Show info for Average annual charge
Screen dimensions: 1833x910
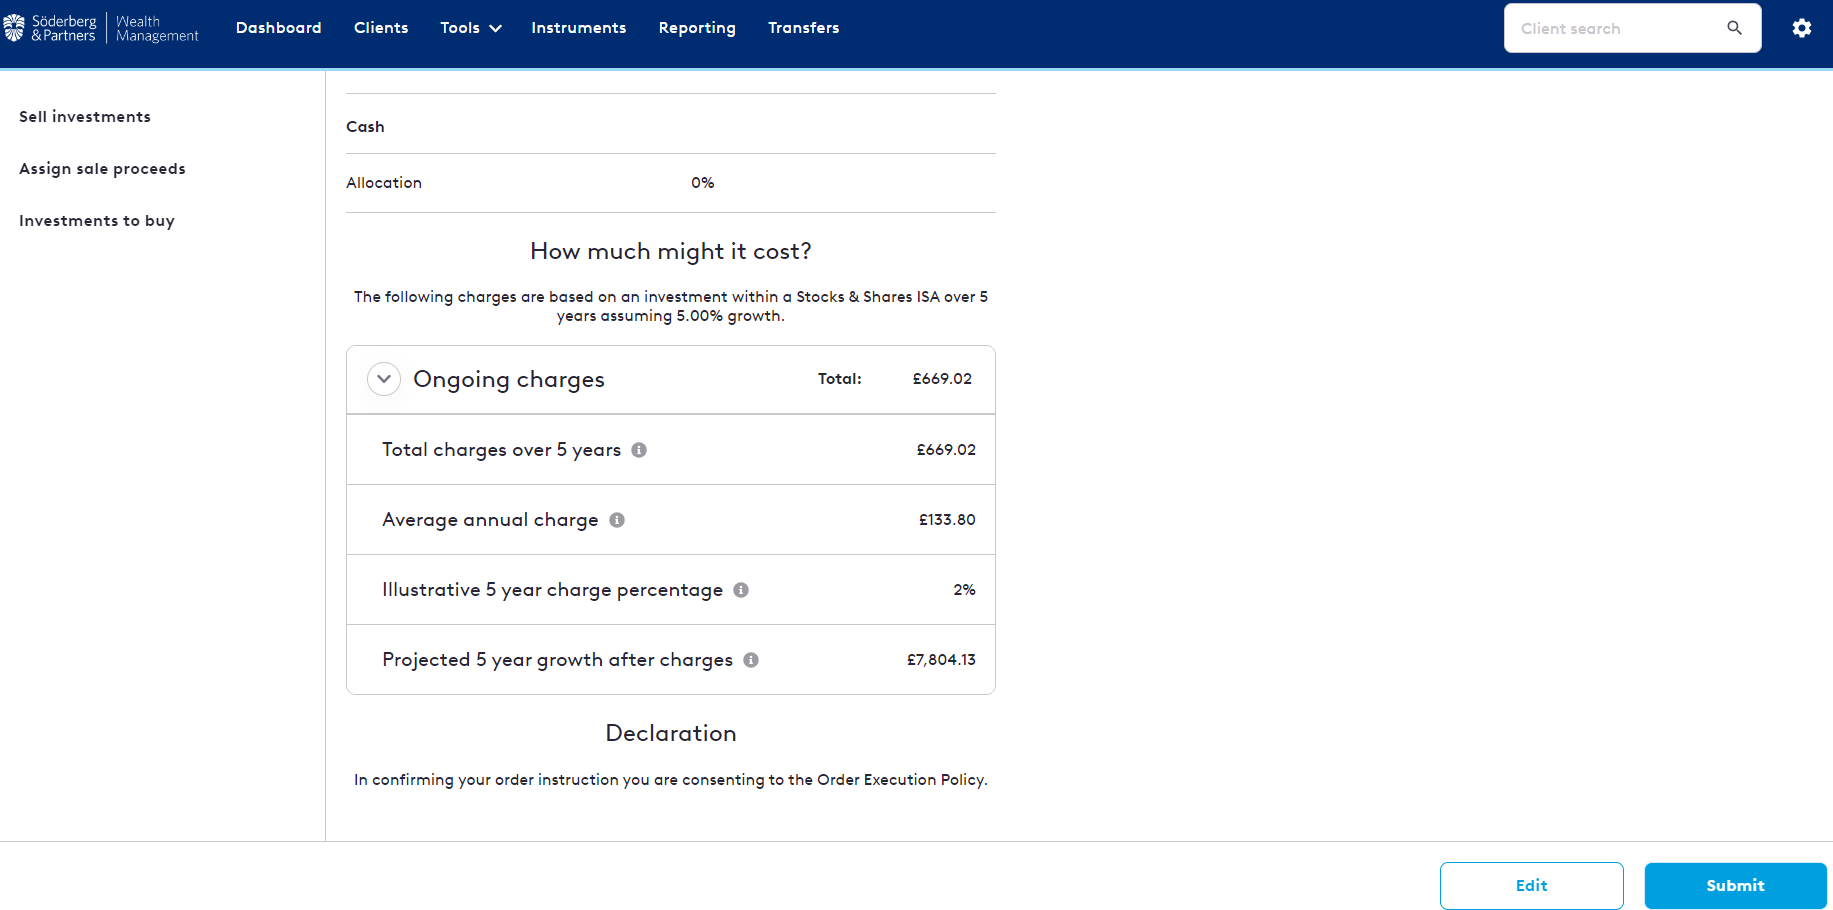coord(617,520)
